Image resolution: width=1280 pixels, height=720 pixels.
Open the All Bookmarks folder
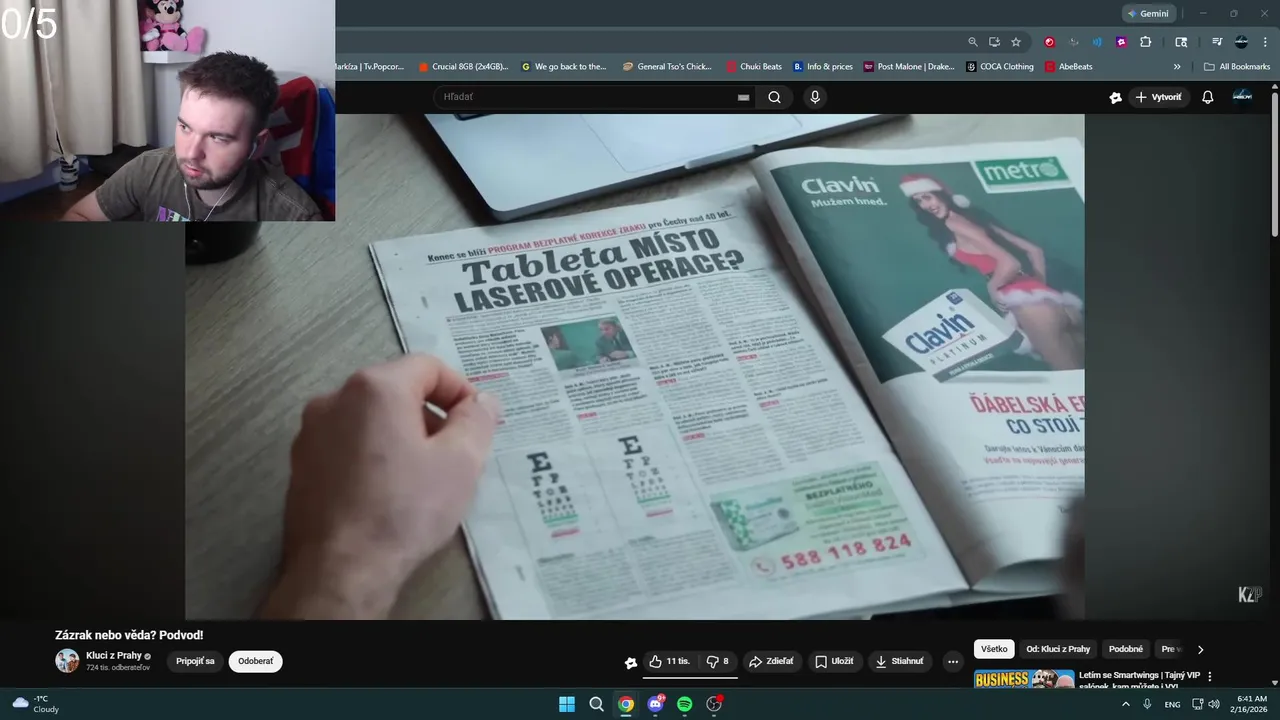pos(1237,67)
